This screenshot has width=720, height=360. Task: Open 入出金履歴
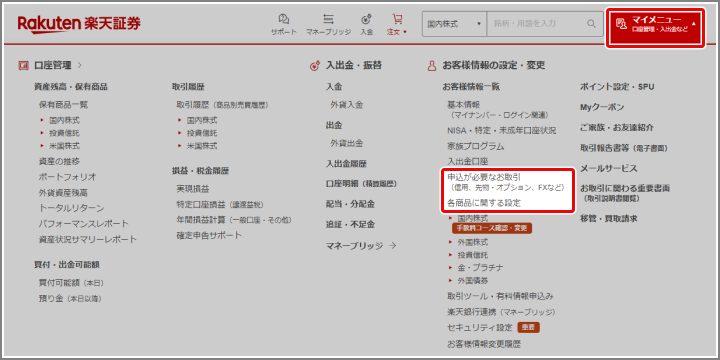click(x=347, y=164)
